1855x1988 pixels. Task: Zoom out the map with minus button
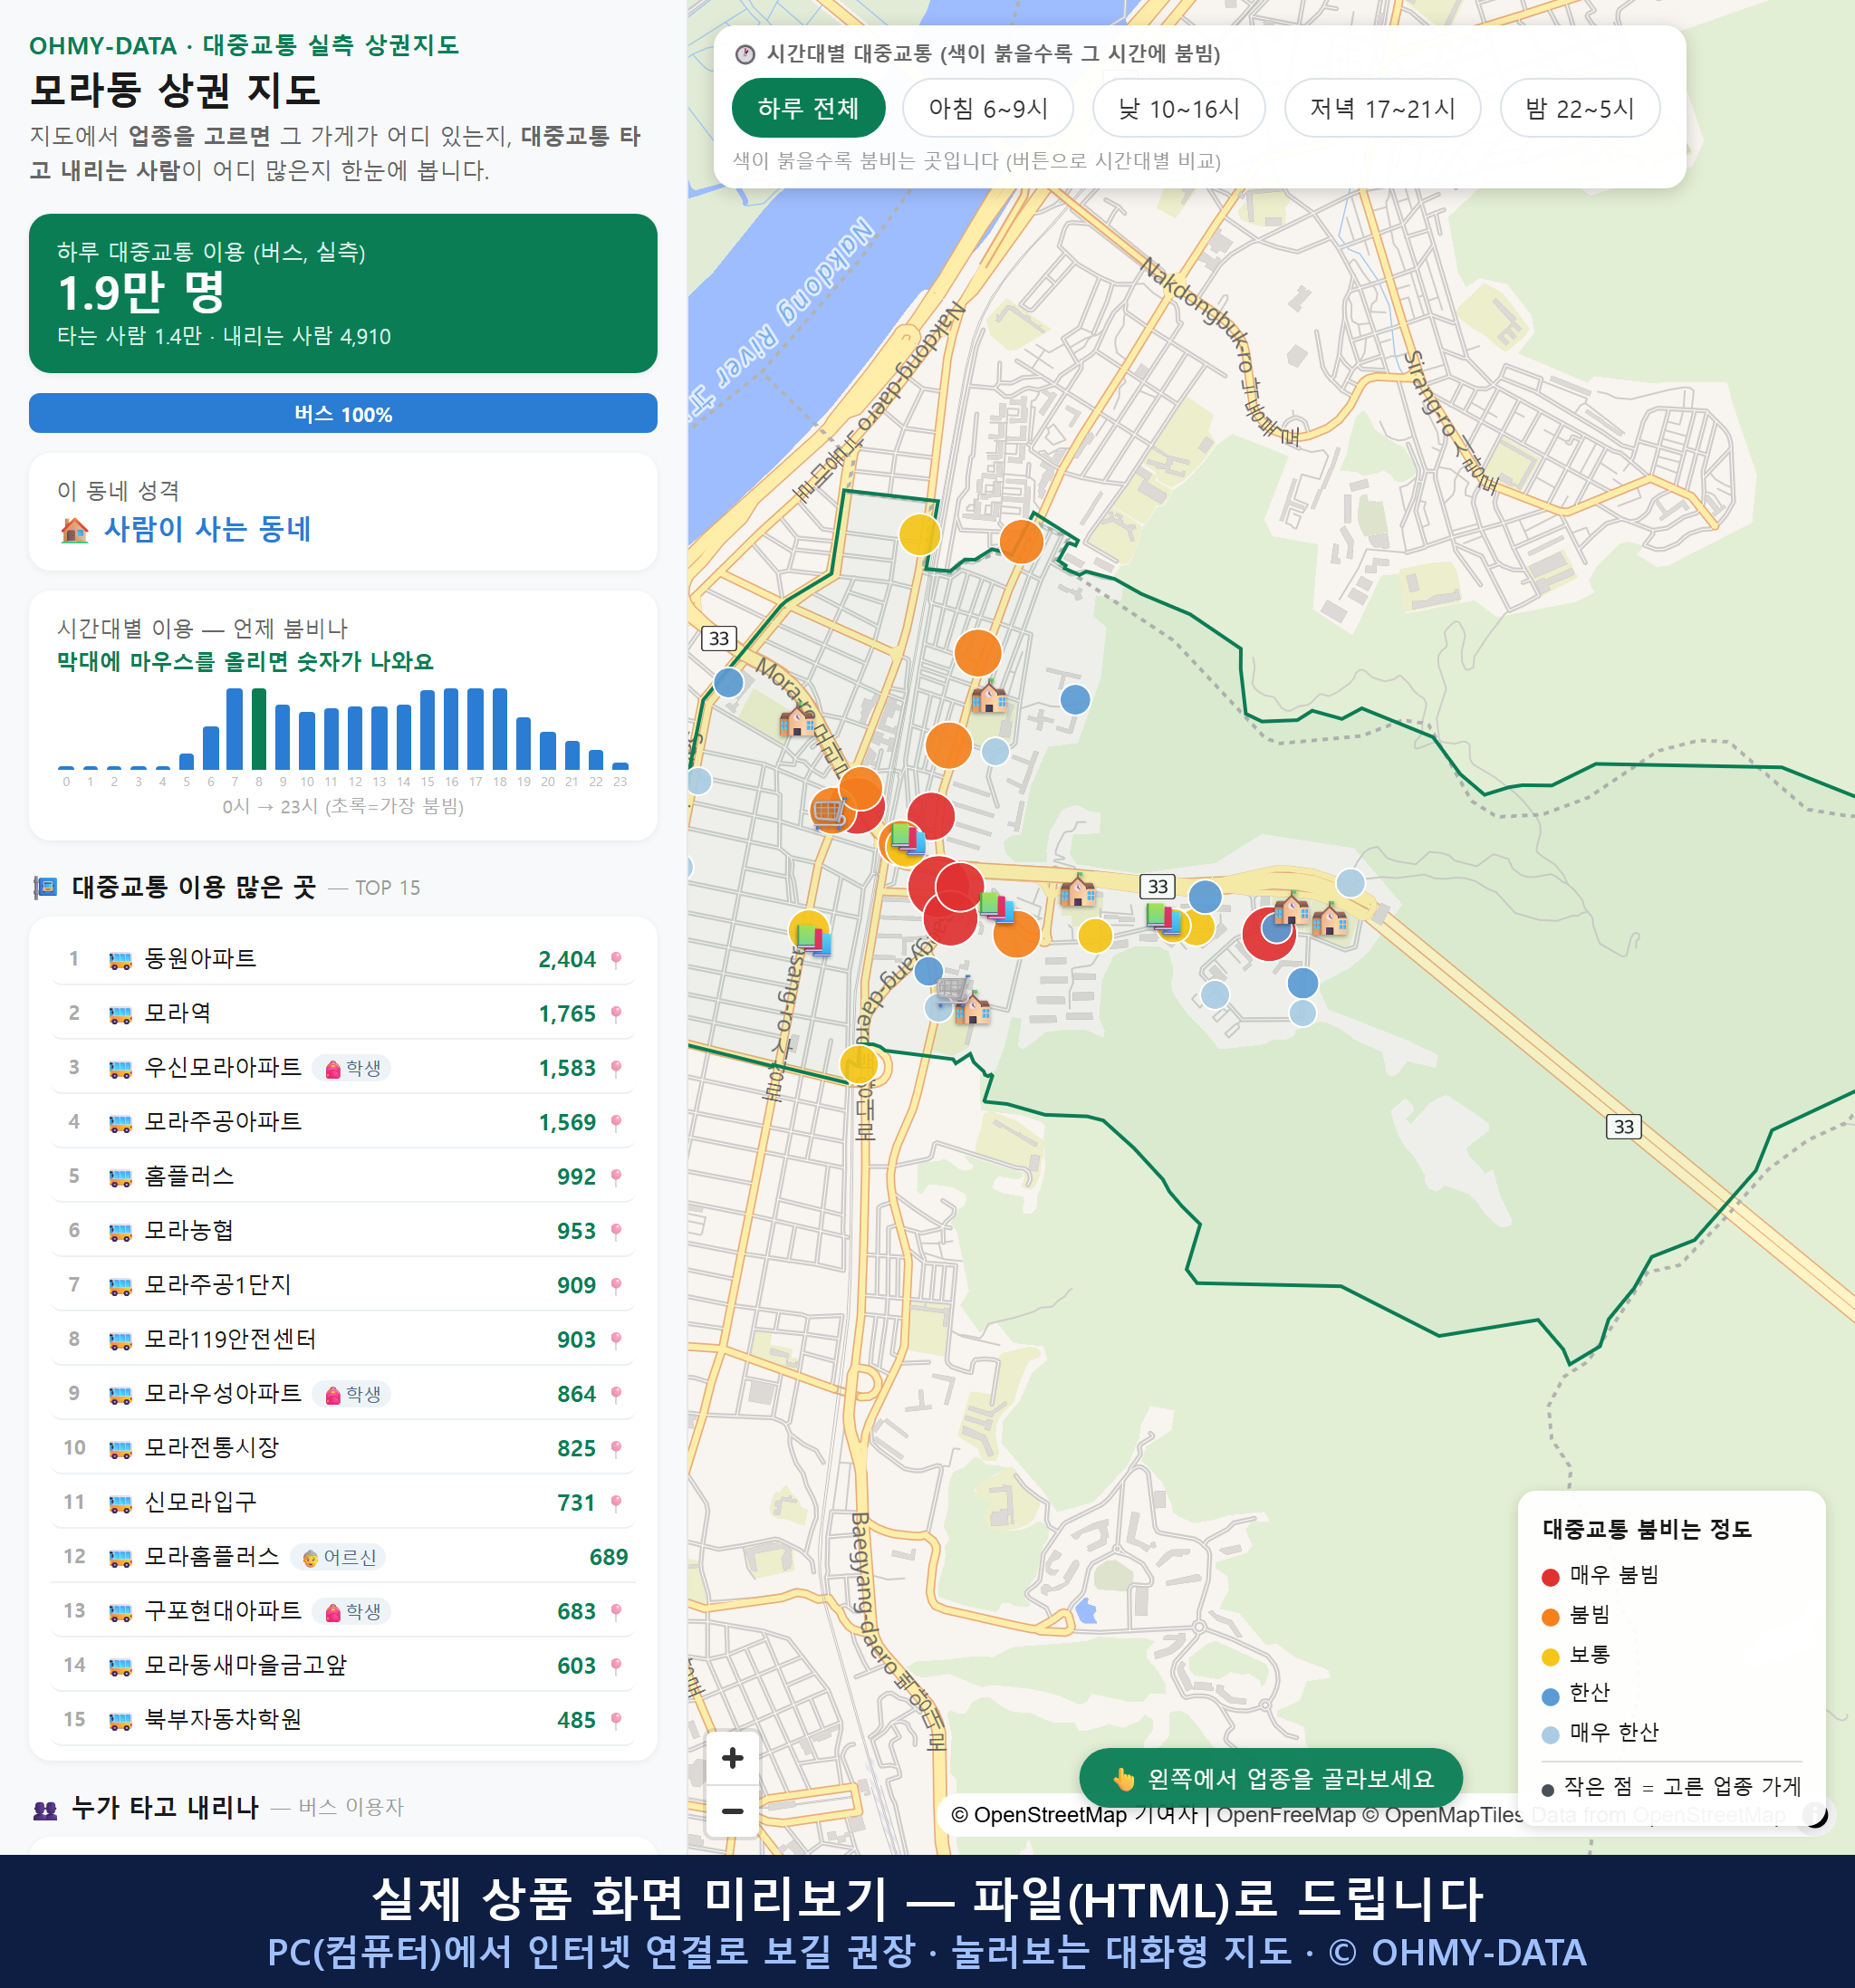click(x=732, y=1811)
